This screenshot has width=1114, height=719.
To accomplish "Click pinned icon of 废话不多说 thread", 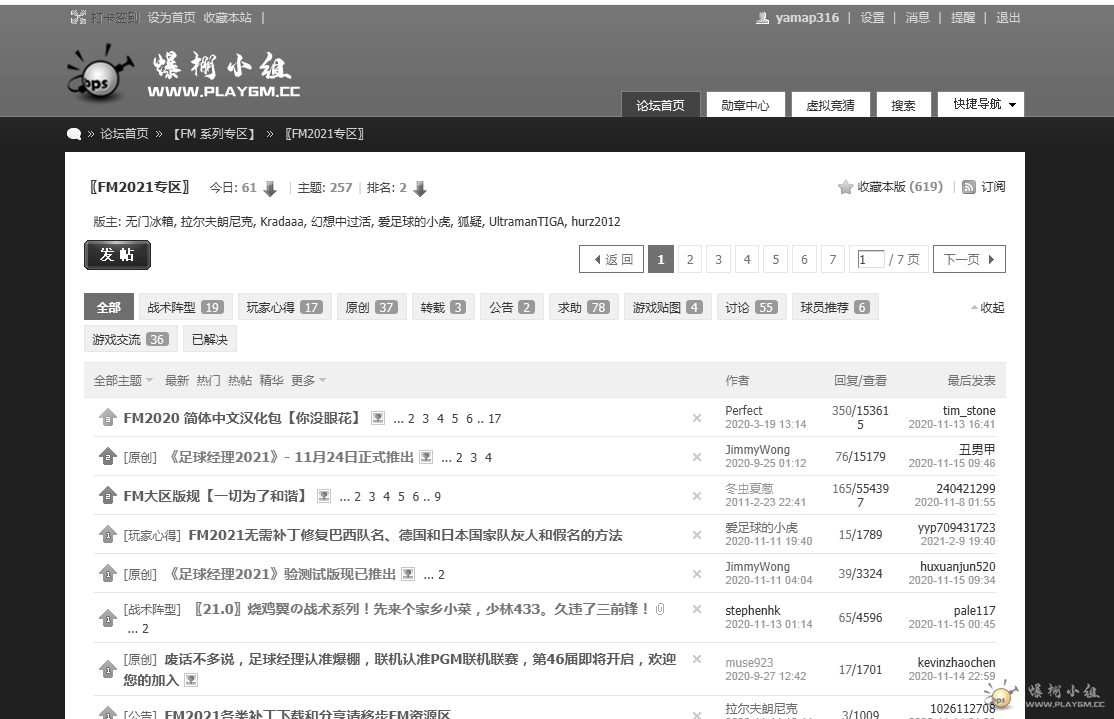I will click(x=107, y=669).
